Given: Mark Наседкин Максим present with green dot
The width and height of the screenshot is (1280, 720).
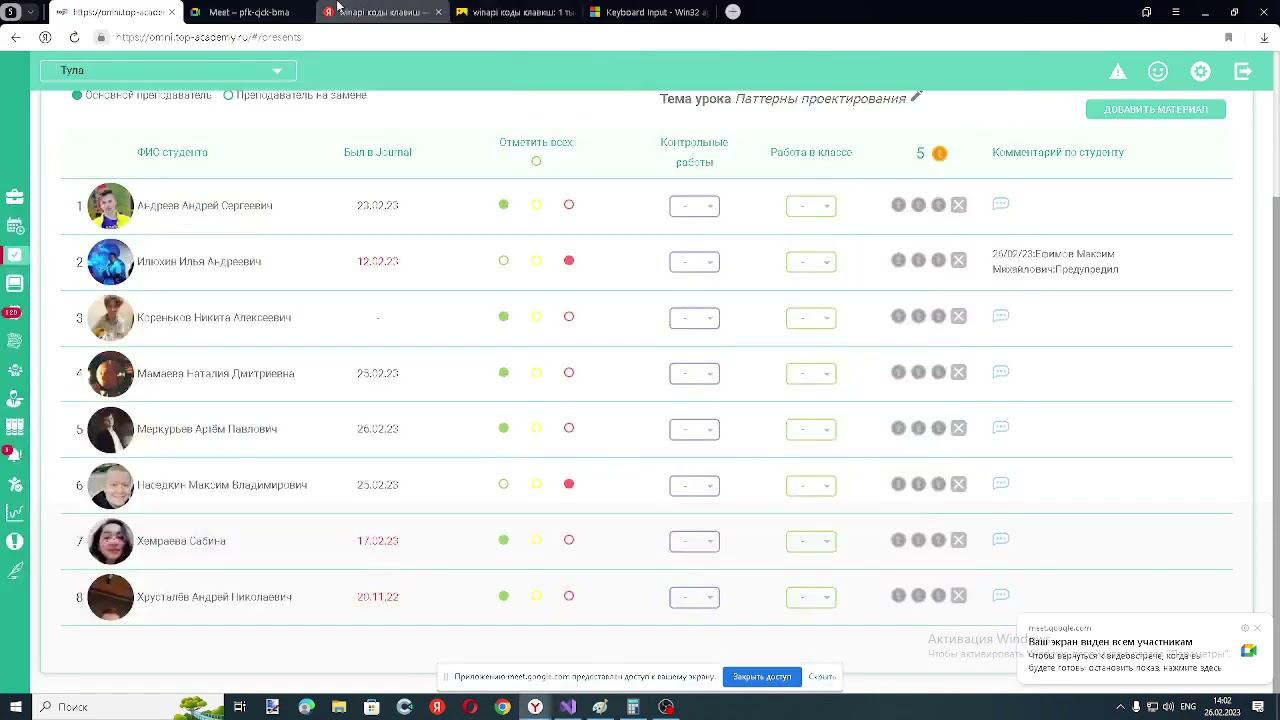Looking at the screenshot, I should [504, 484].
